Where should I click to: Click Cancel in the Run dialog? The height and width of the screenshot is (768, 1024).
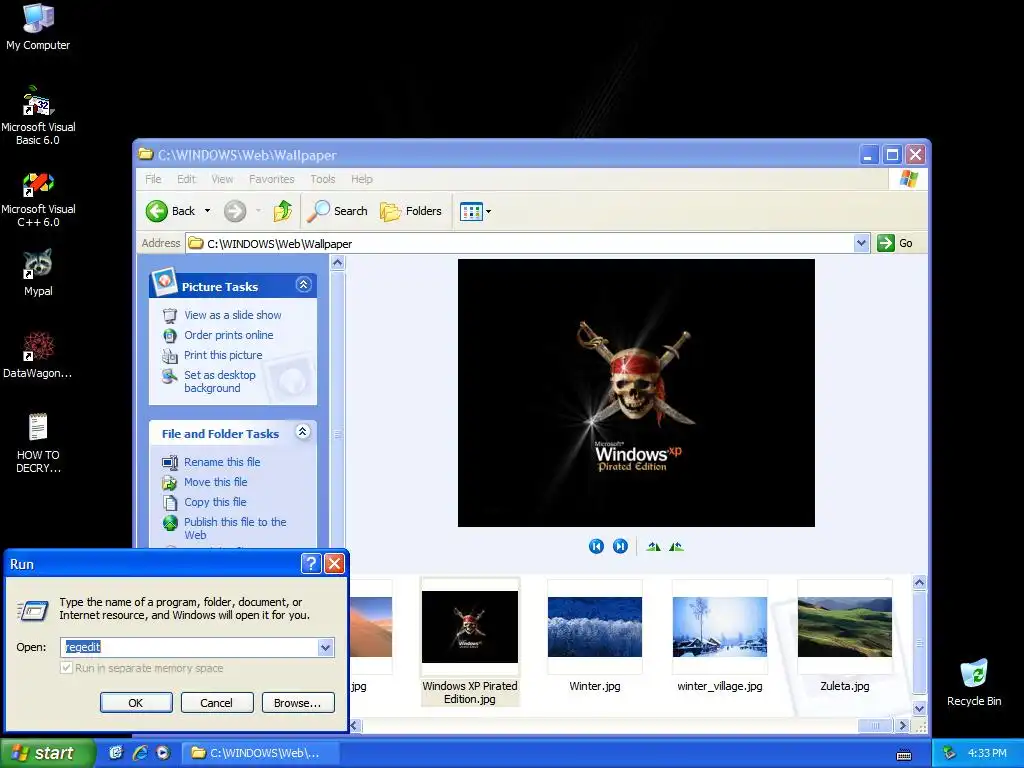pyautogui.click(x=216, y=703)
